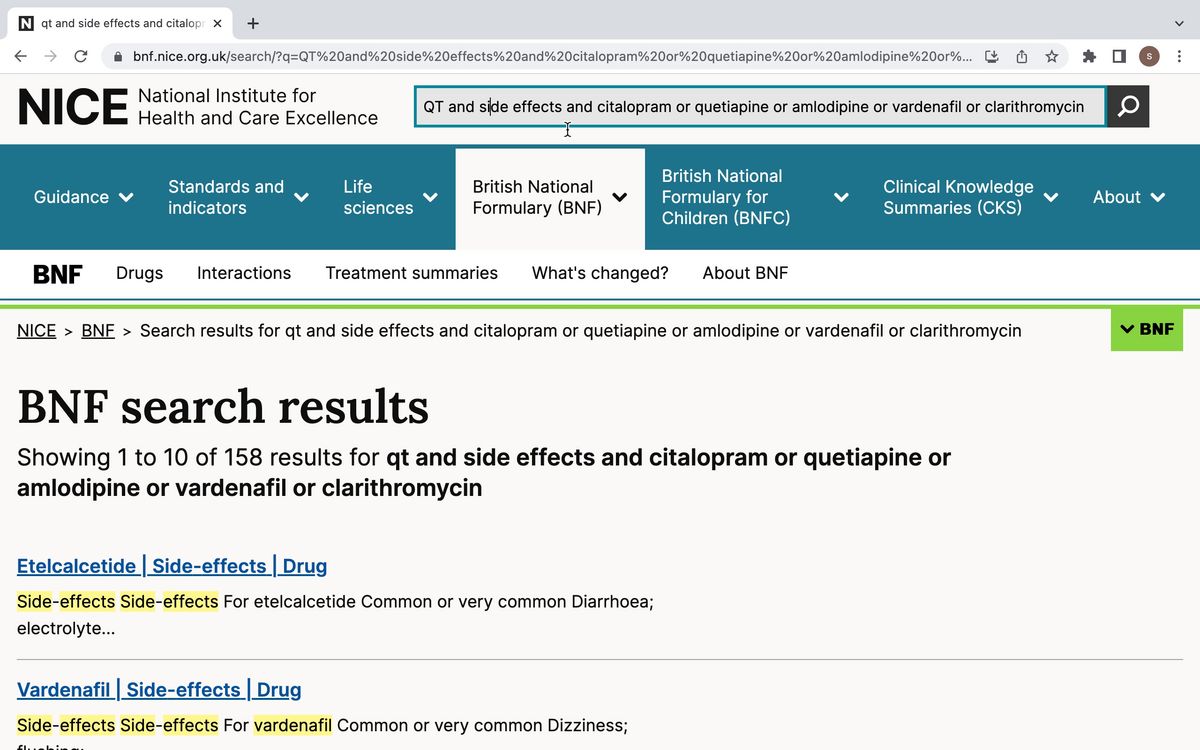The height and width of the screenshot is (750, 1200).
Task: Close the qt and side effects tab
Action: point(217,23)
